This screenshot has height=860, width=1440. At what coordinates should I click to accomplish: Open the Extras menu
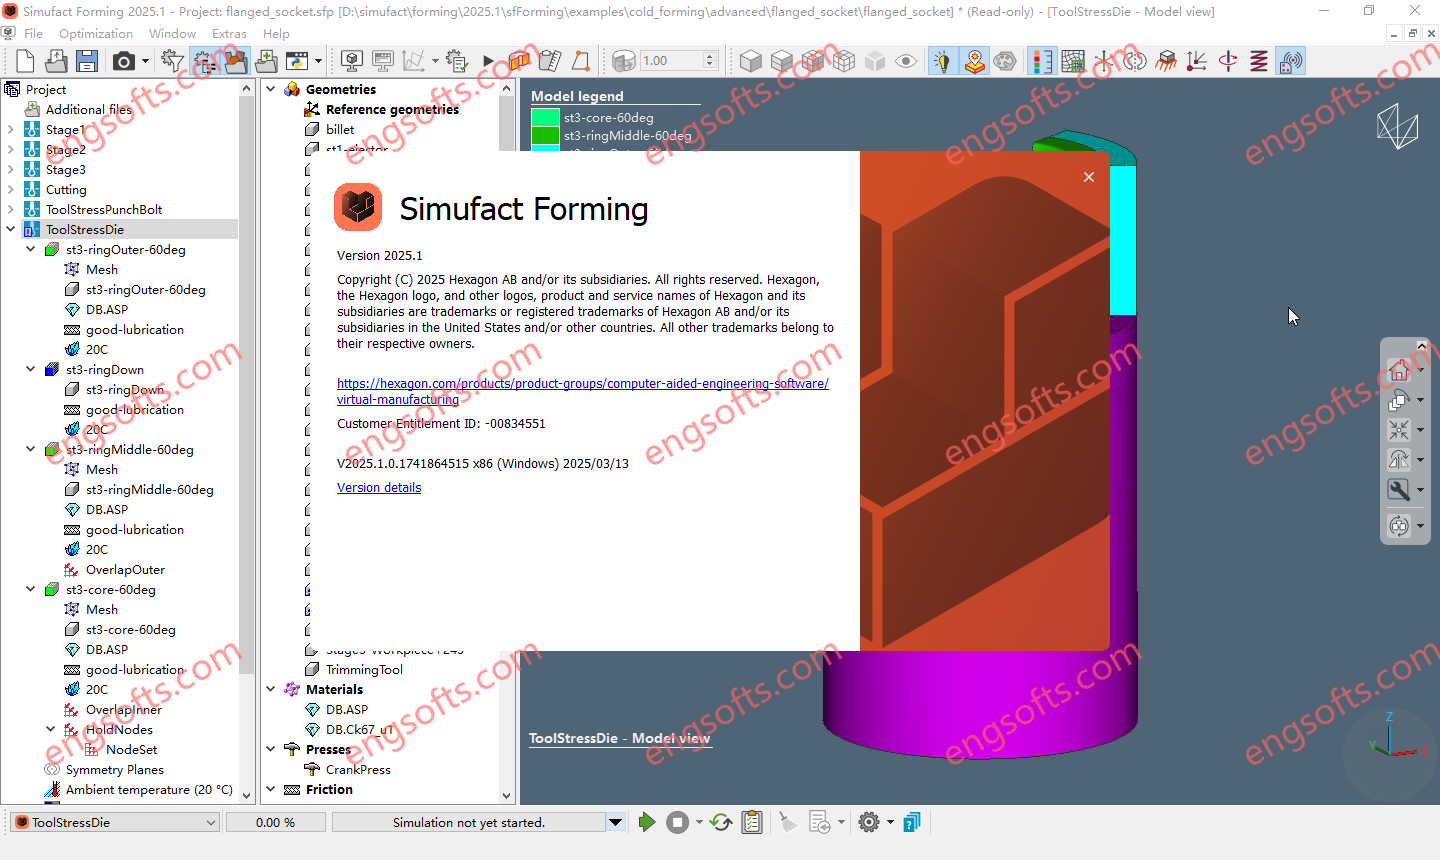point(229,33)
